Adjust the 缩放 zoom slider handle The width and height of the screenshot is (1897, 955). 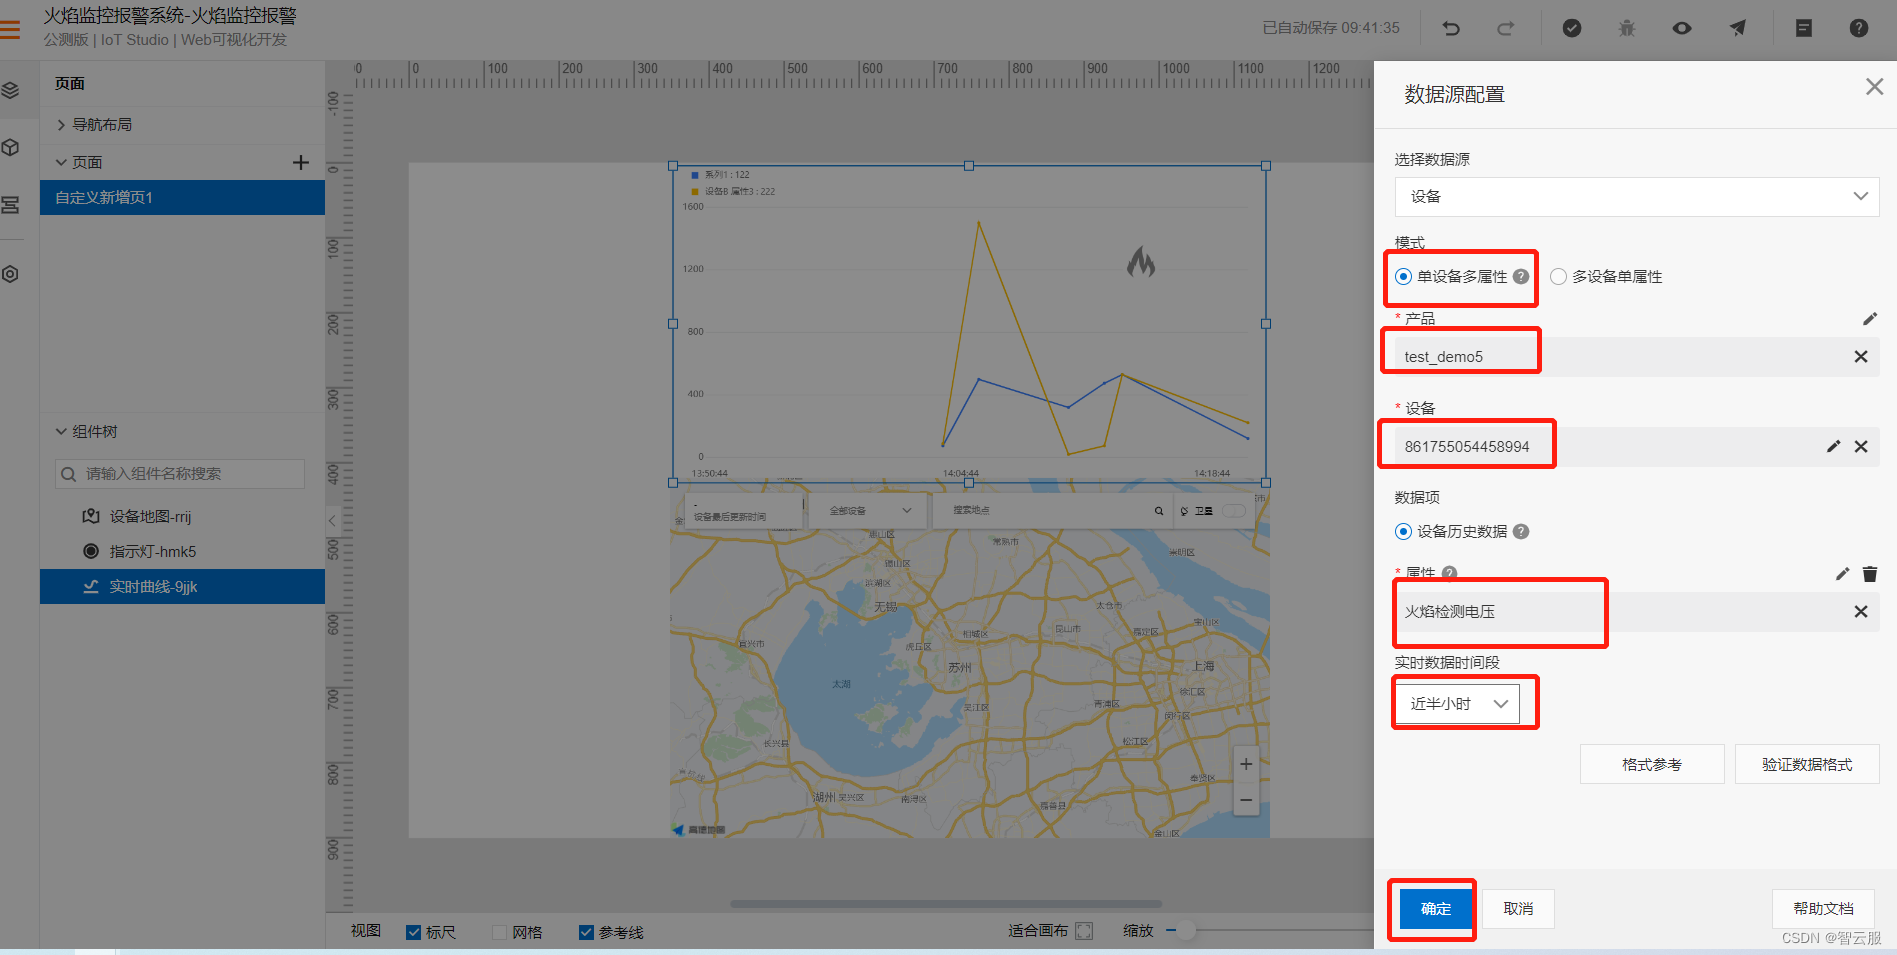click(1186, 930)
